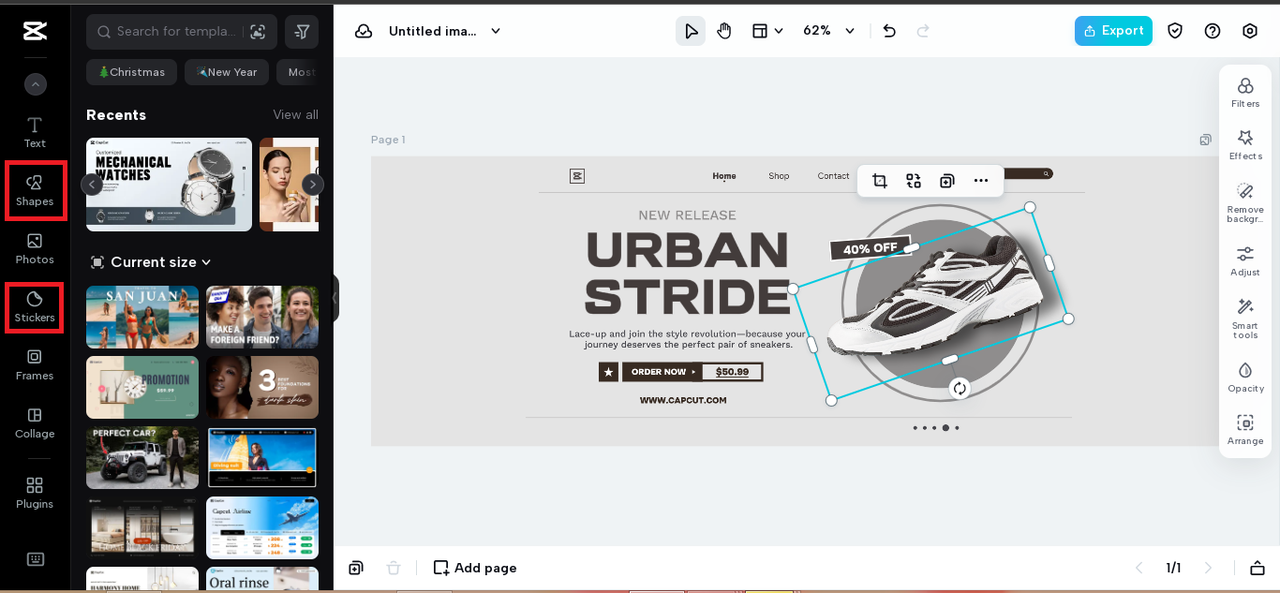Collapse the left templates panel handle
Screen dimensions: 1280x593
click(335, 298)
